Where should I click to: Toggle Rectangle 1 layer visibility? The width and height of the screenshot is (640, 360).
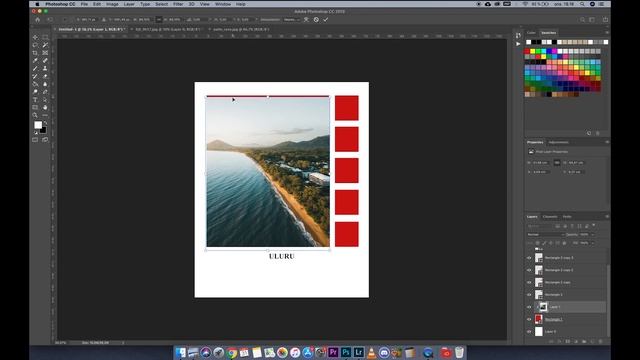tap(529, 319)
